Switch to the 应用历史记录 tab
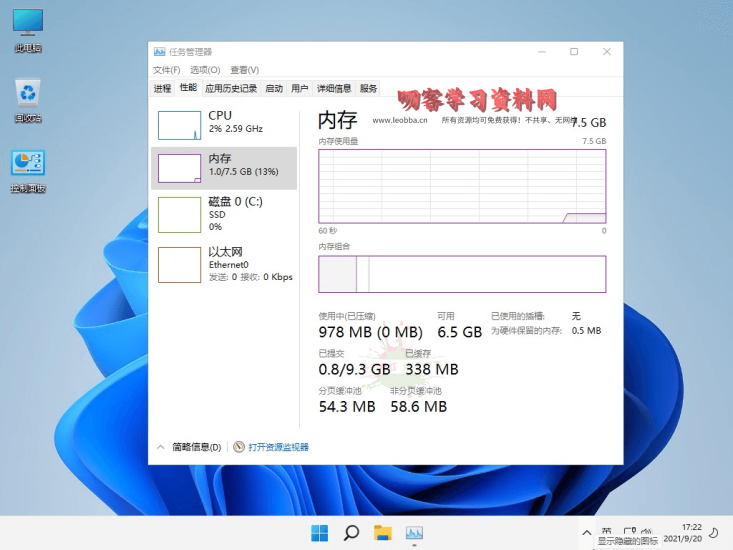This screenshot has height=550, width=733. 231,88
